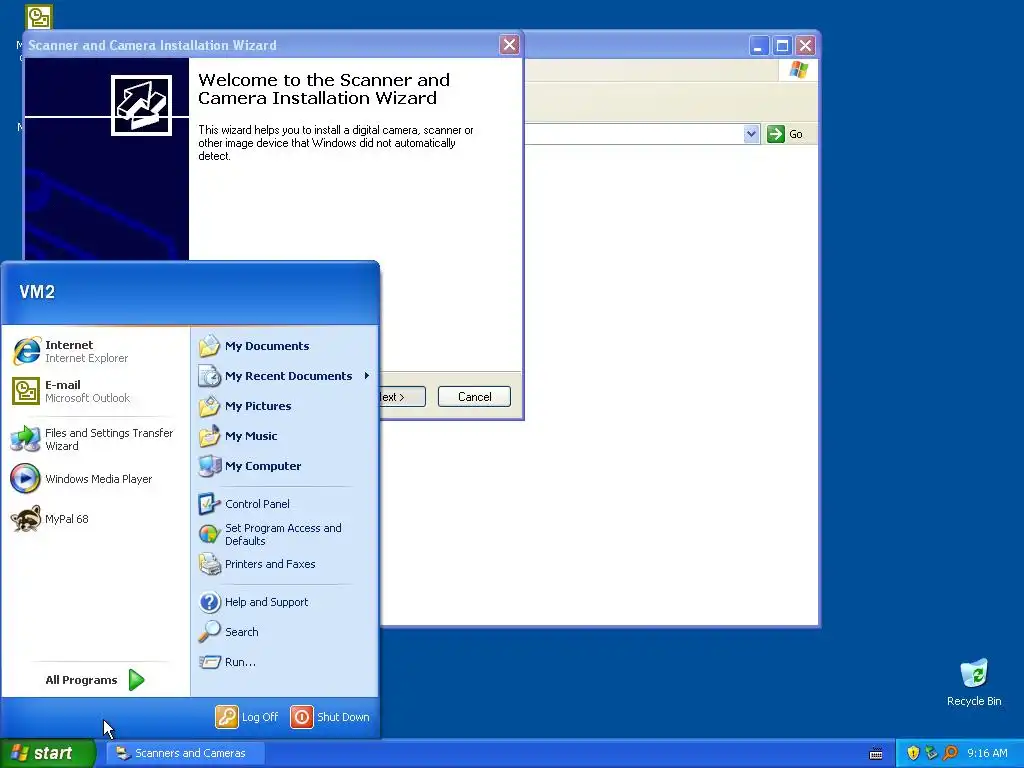Viewport: 1024px width, 768px height.
Task: Open My Documents folder
Action: tap(284, 346)
